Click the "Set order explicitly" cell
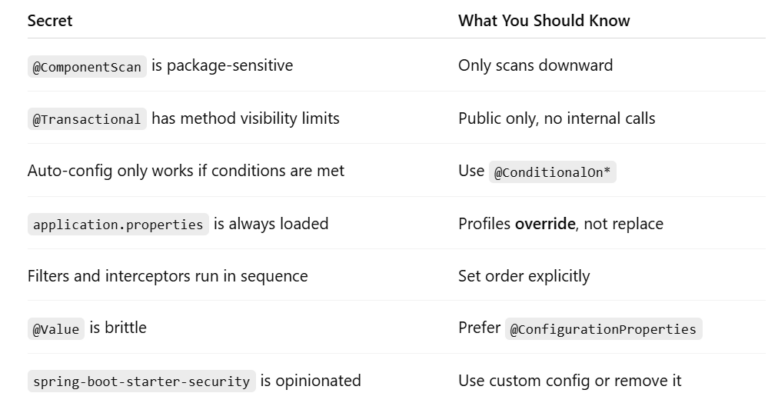Screen dimensions: 768x413 (x=526, y=276)
